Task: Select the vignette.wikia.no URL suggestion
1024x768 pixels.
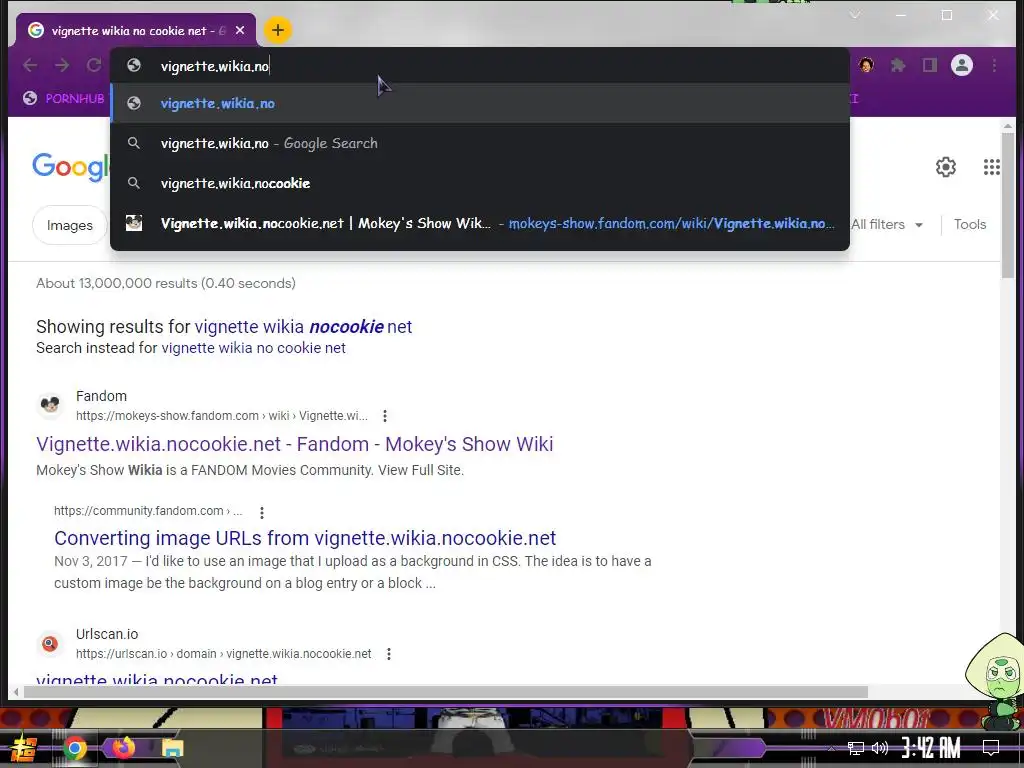Action: 480,103
